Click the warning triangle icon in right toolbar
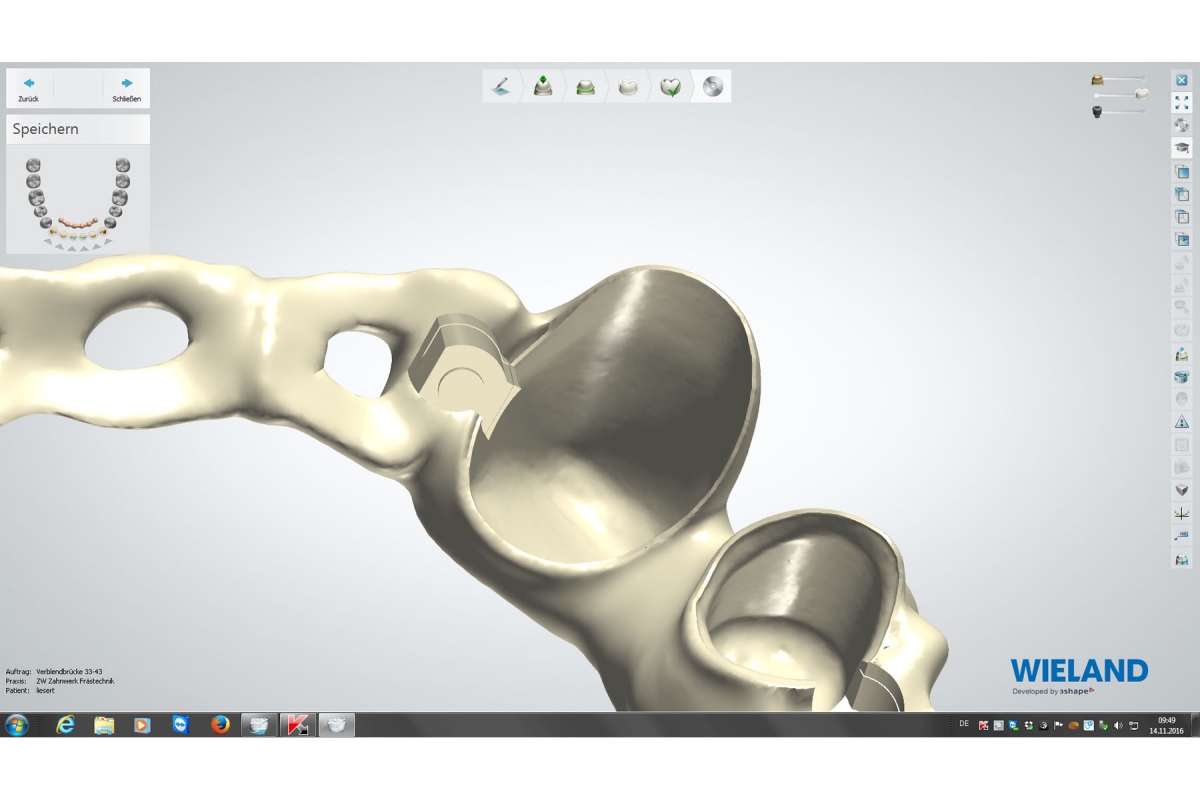The image size is (1200, 800). 1181,422
